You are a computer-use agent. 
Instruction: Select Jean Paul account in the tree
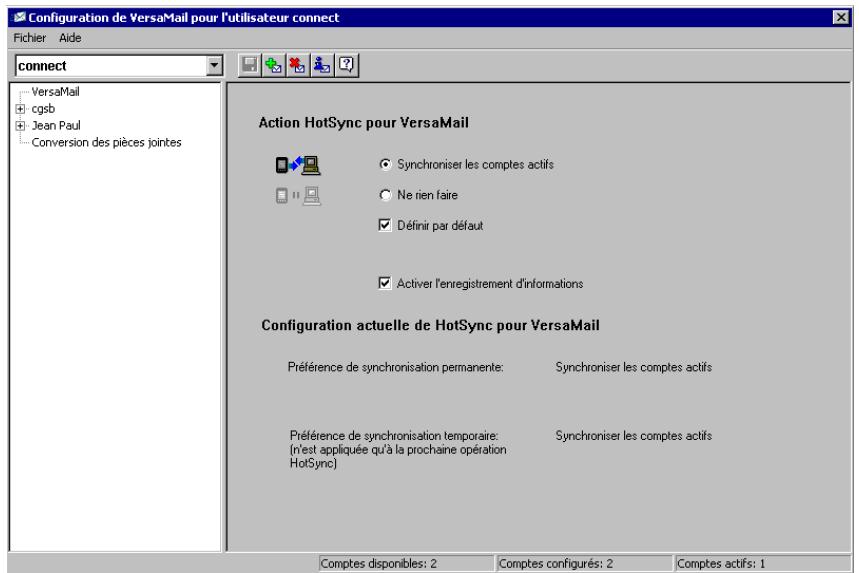[x=56, y=125]
